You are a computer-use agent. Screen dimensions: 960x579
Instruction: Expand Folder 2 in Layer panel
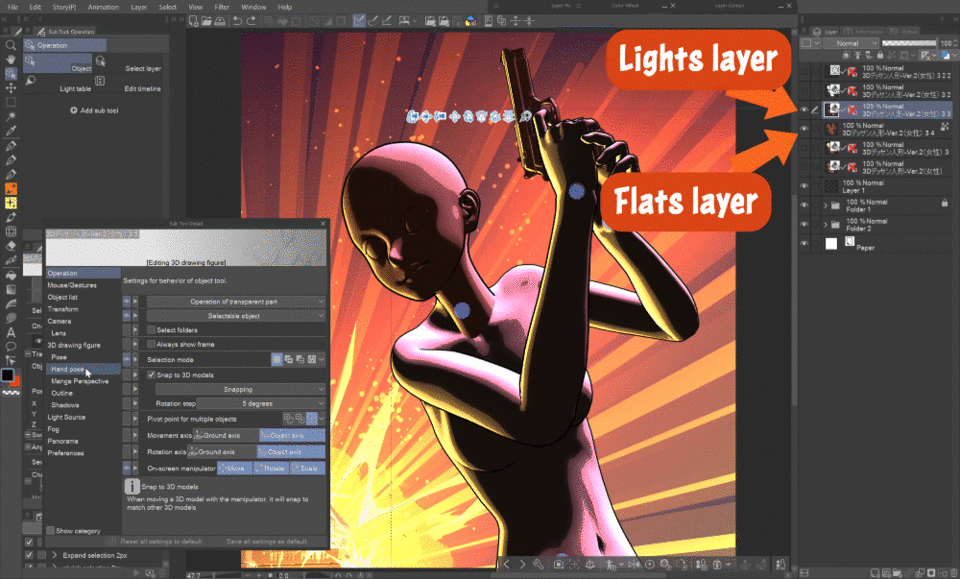[x=825, y=225]
